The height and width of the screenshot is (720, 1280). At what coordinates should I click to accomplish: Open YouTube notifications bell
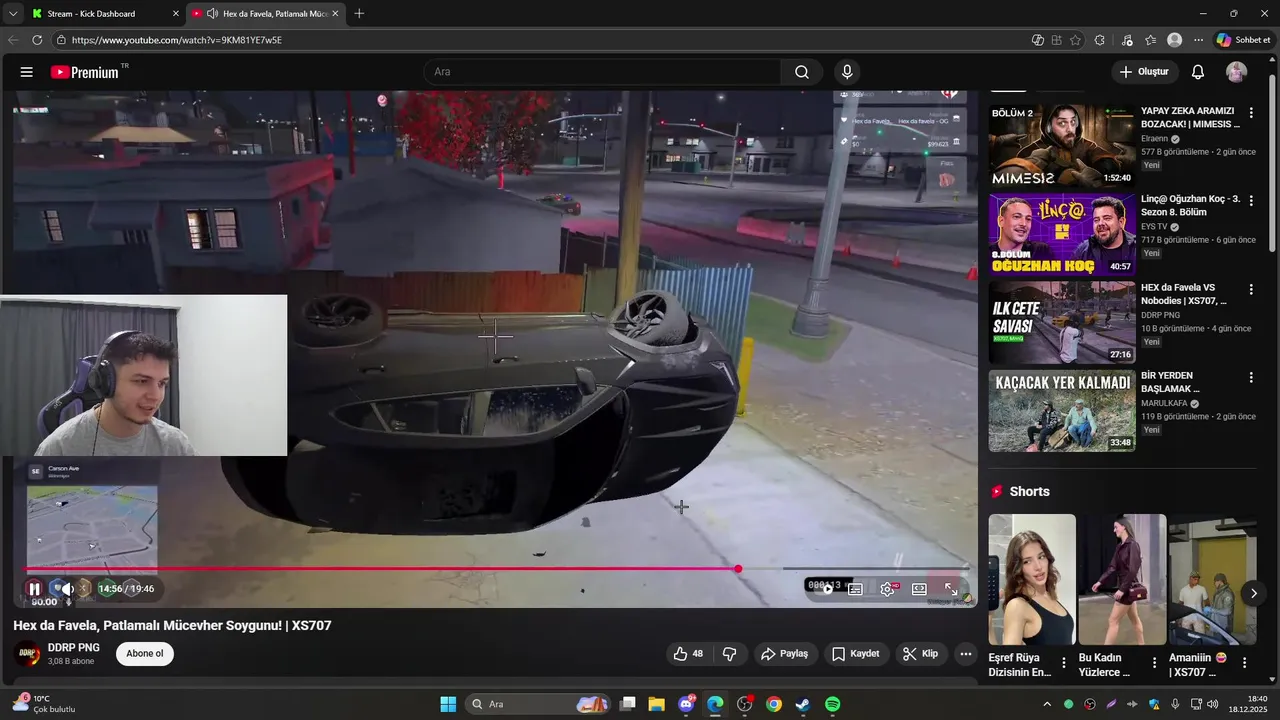[x=1198, y=72]
